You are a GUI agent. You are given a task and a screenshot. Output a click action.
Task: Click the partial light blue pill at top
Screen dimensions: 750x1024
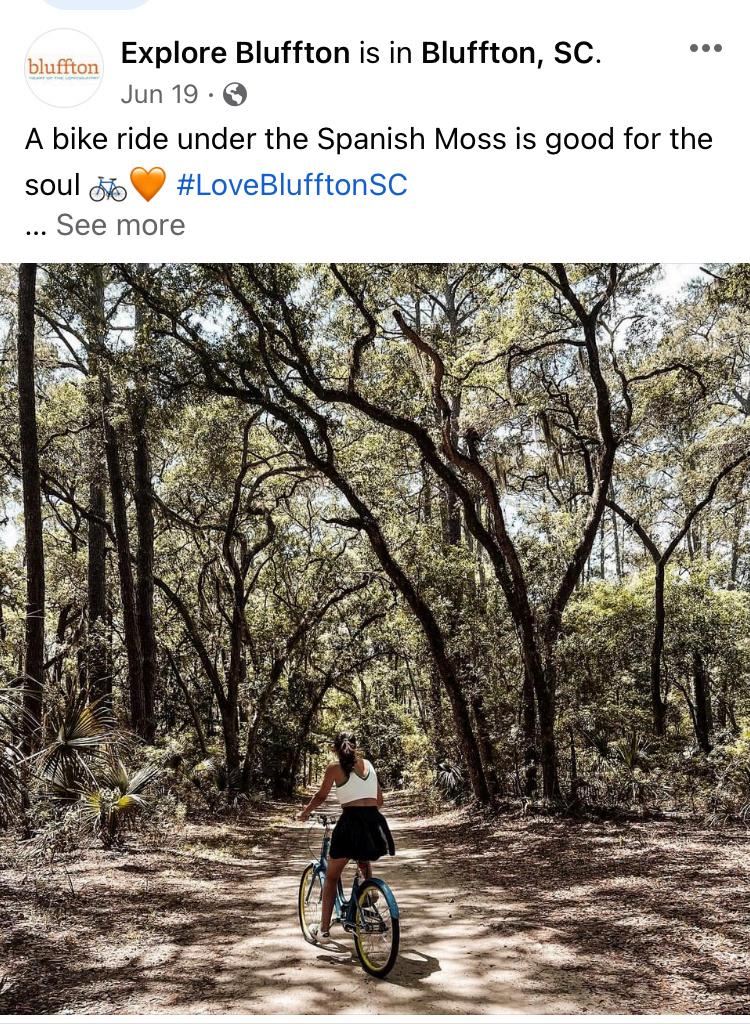click(95, 4)
